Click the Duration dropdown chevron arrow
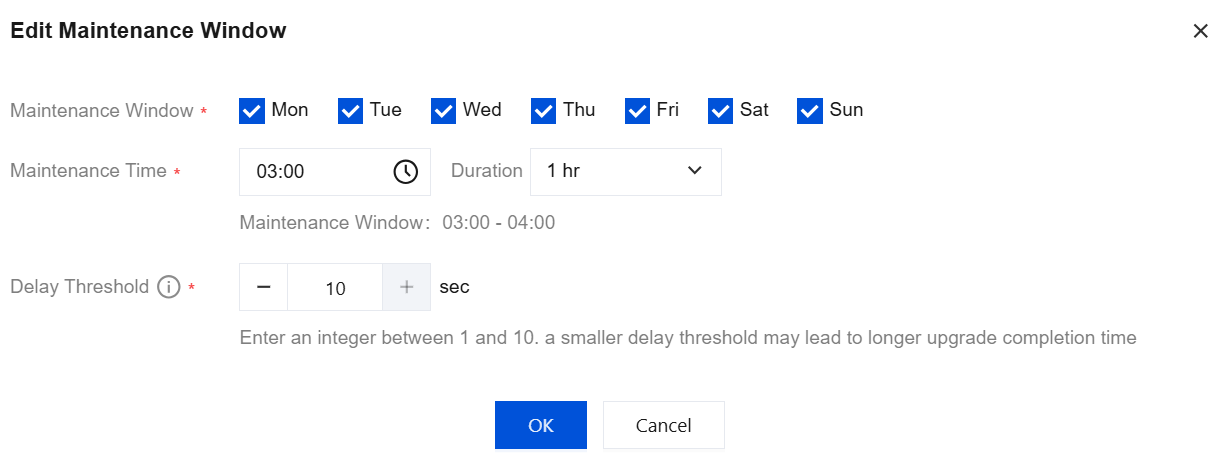1219x462 pixels. tap(695, 172)
